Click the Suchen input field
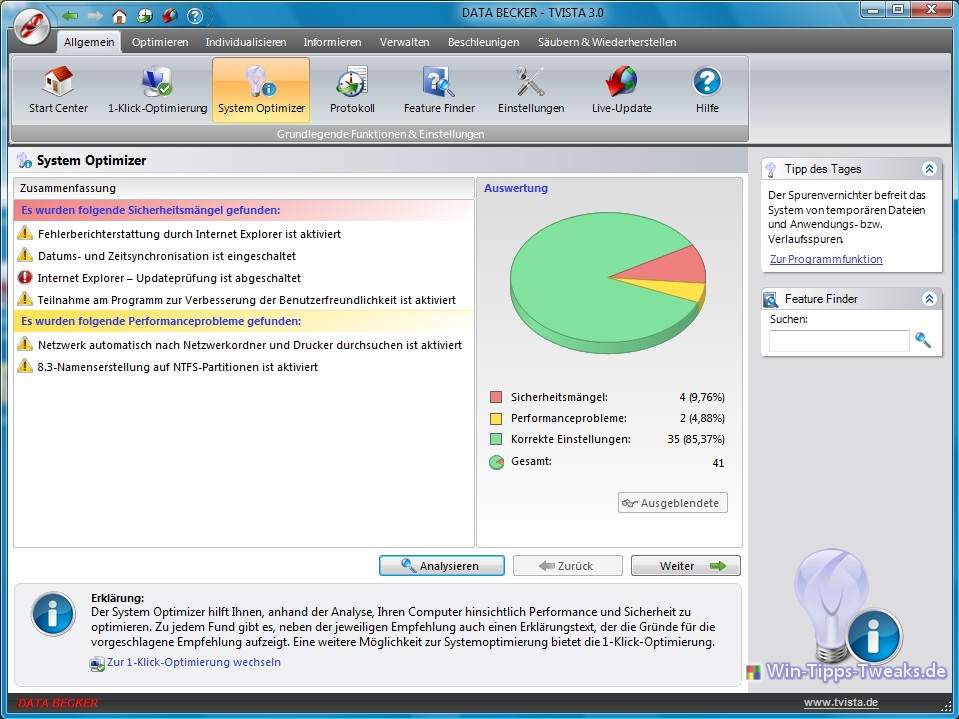 (x=839, y=341)
